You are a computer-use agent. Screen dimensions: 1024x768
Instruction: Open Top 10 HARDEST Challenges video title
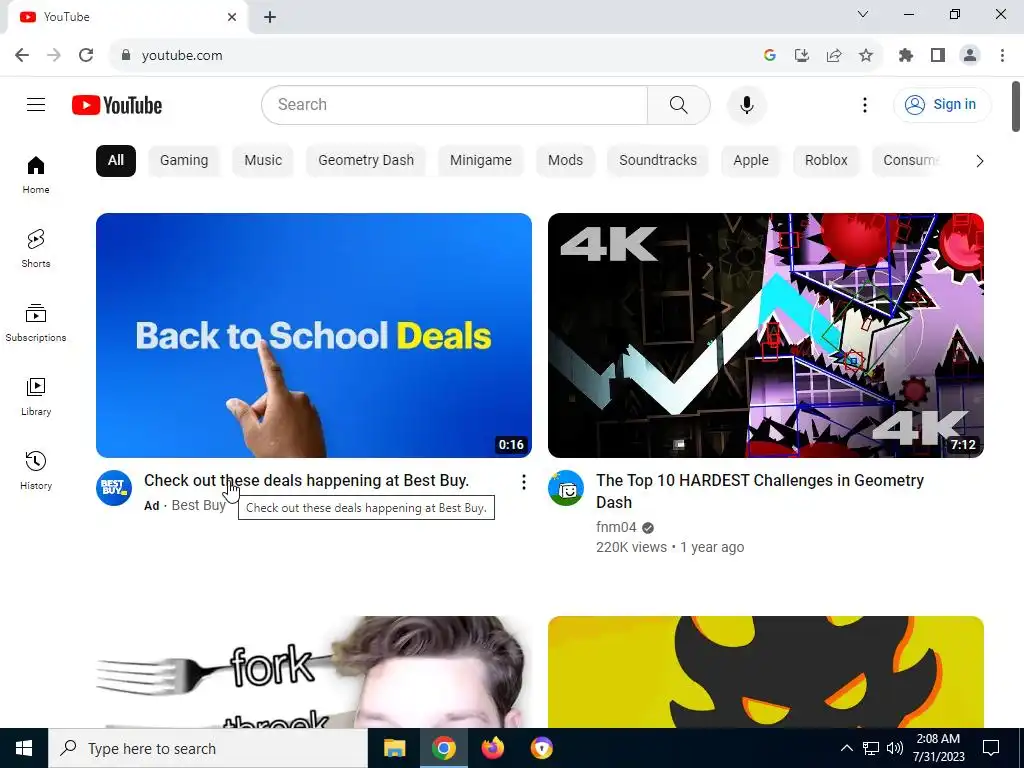[760, 491]
